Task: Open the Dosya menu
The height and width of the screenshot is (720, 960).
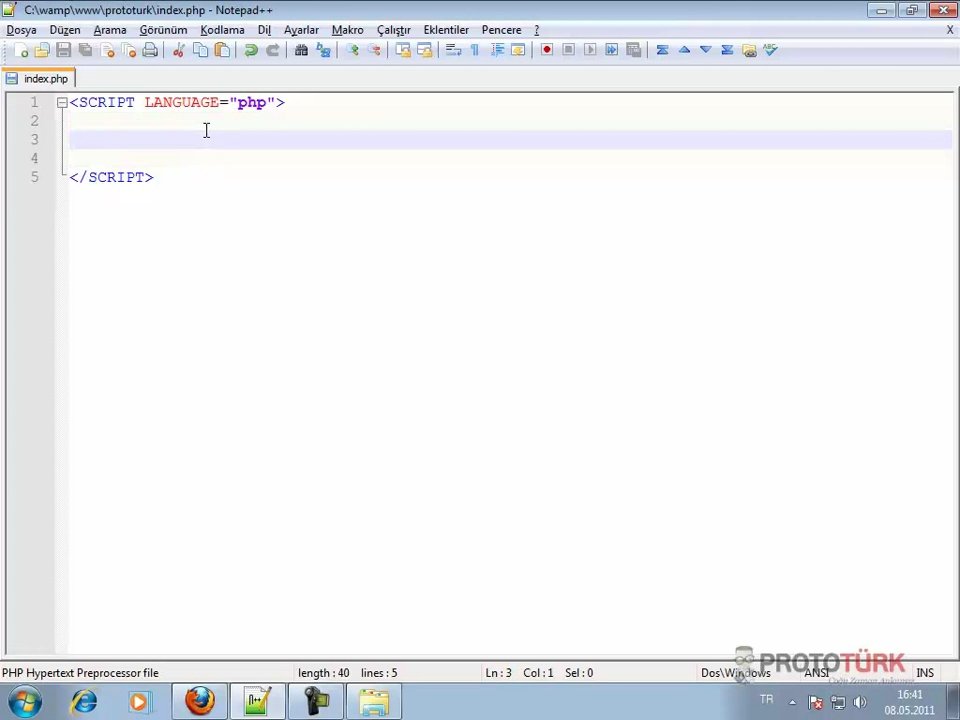Action: click(x=21, y=30)
